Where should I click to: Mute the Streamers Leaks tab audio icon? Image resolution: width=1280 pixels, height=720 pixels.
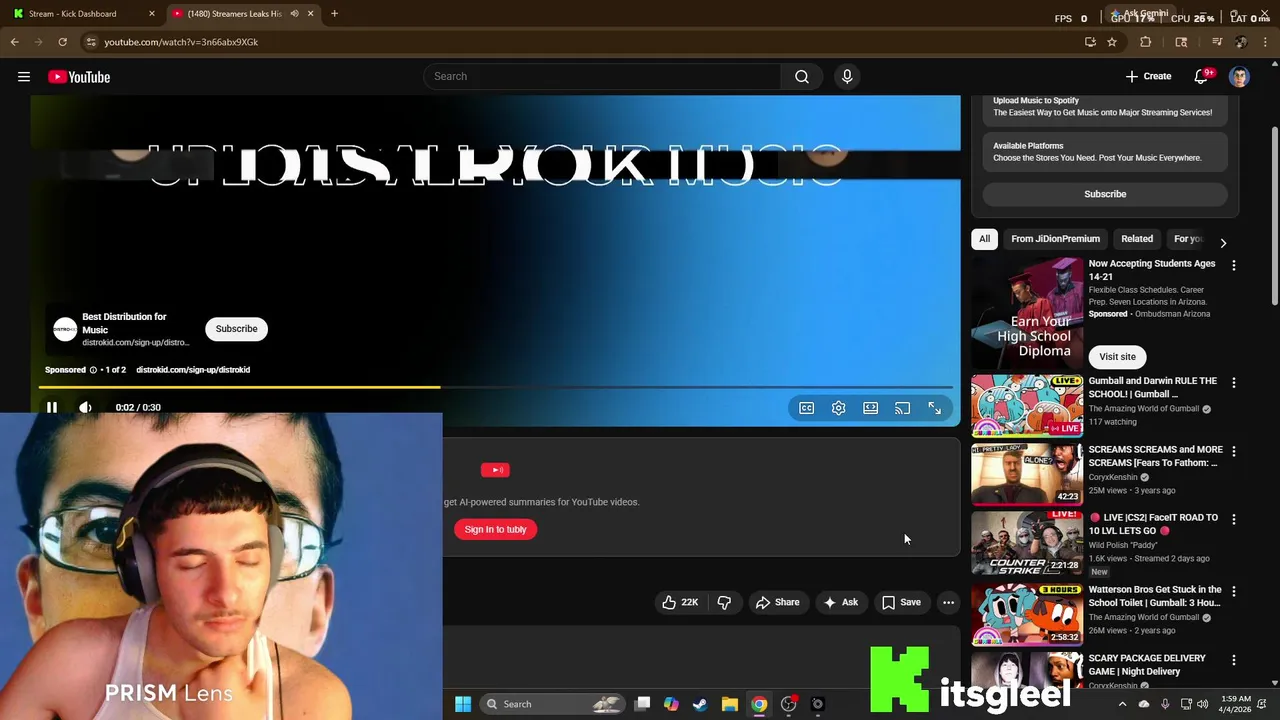[x=294, y=14]
